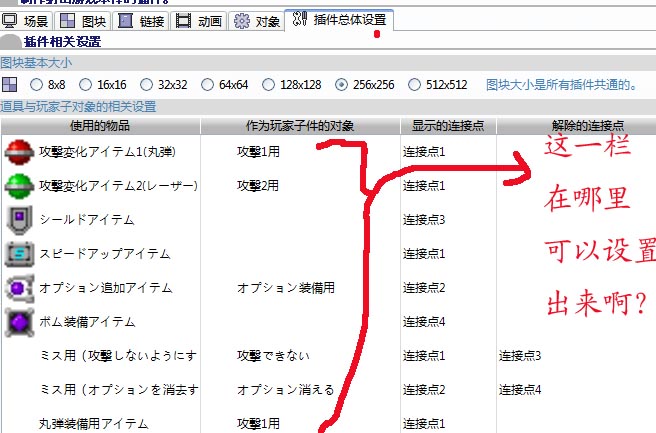Viewport: 656px width, 433px height.
Task: Open the 对象 tab
Action: pyautogui.click(x=256, y=21)
